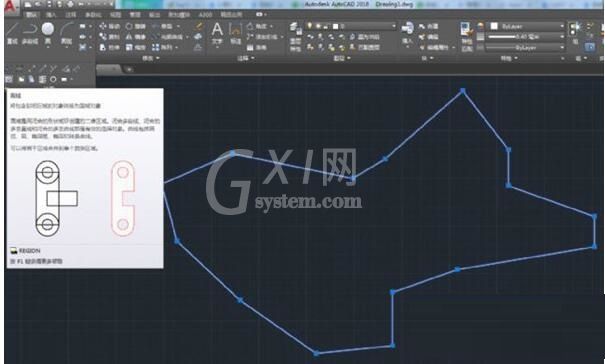Open the layer selection dropdown
Screen dimensions: 605x364
tap(394, 26)
